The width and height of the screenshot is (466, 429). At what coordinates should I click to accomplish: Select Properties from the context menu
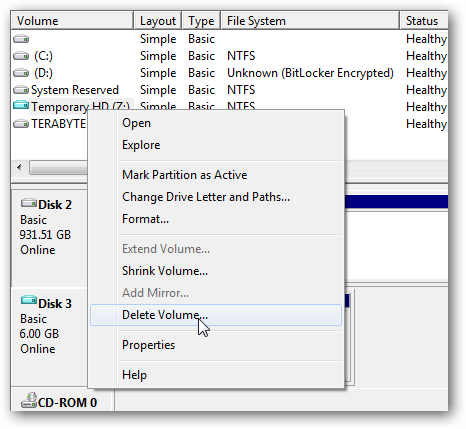[148, 345]
